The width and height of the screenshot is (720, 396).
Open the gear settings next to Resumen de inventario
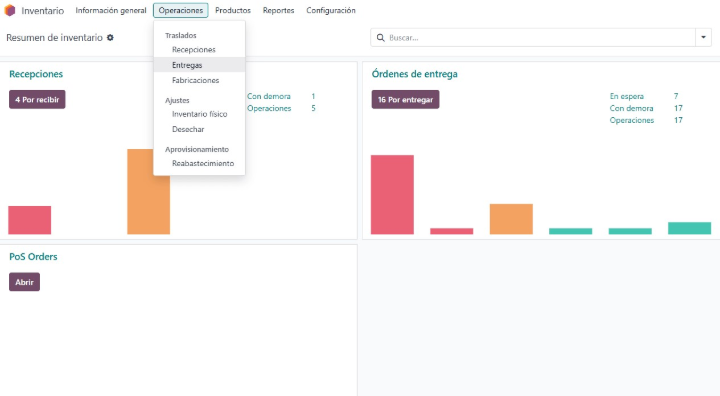[x=110, y=38]
